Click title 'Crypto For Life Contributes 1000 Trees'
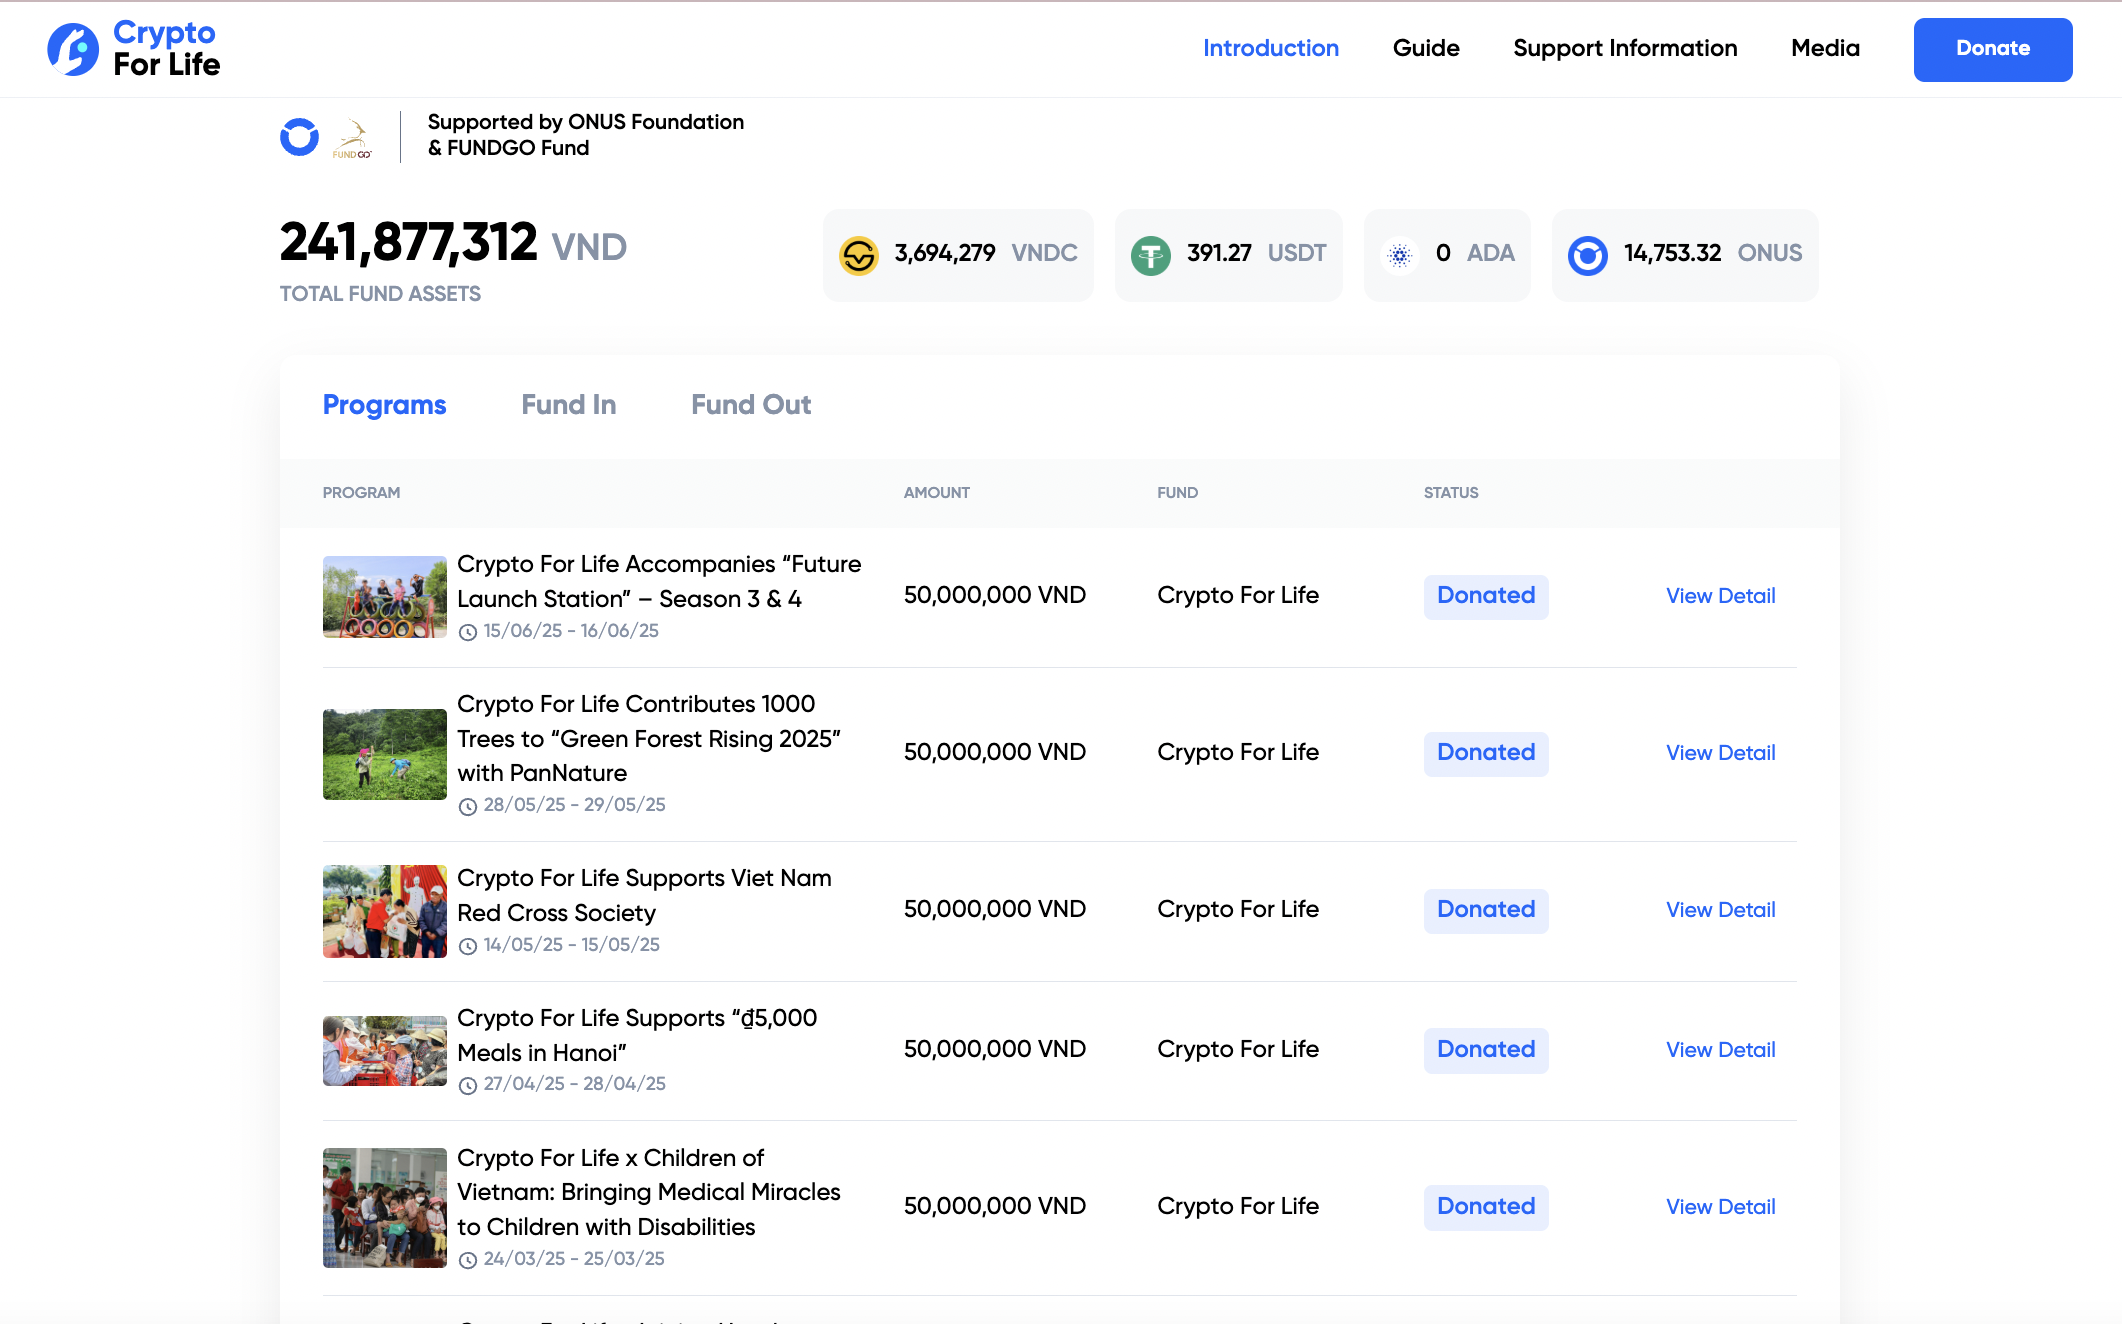This screenshot has width=2122, height=1324. point(648,738)
